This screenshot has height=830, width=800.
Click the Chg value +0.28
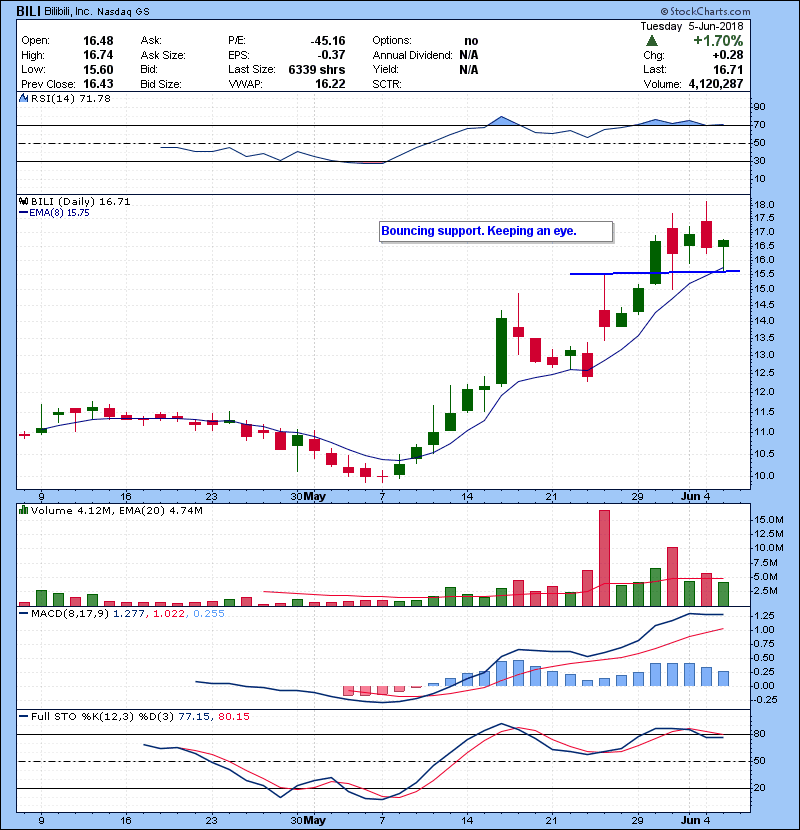(x=727, y=55)
